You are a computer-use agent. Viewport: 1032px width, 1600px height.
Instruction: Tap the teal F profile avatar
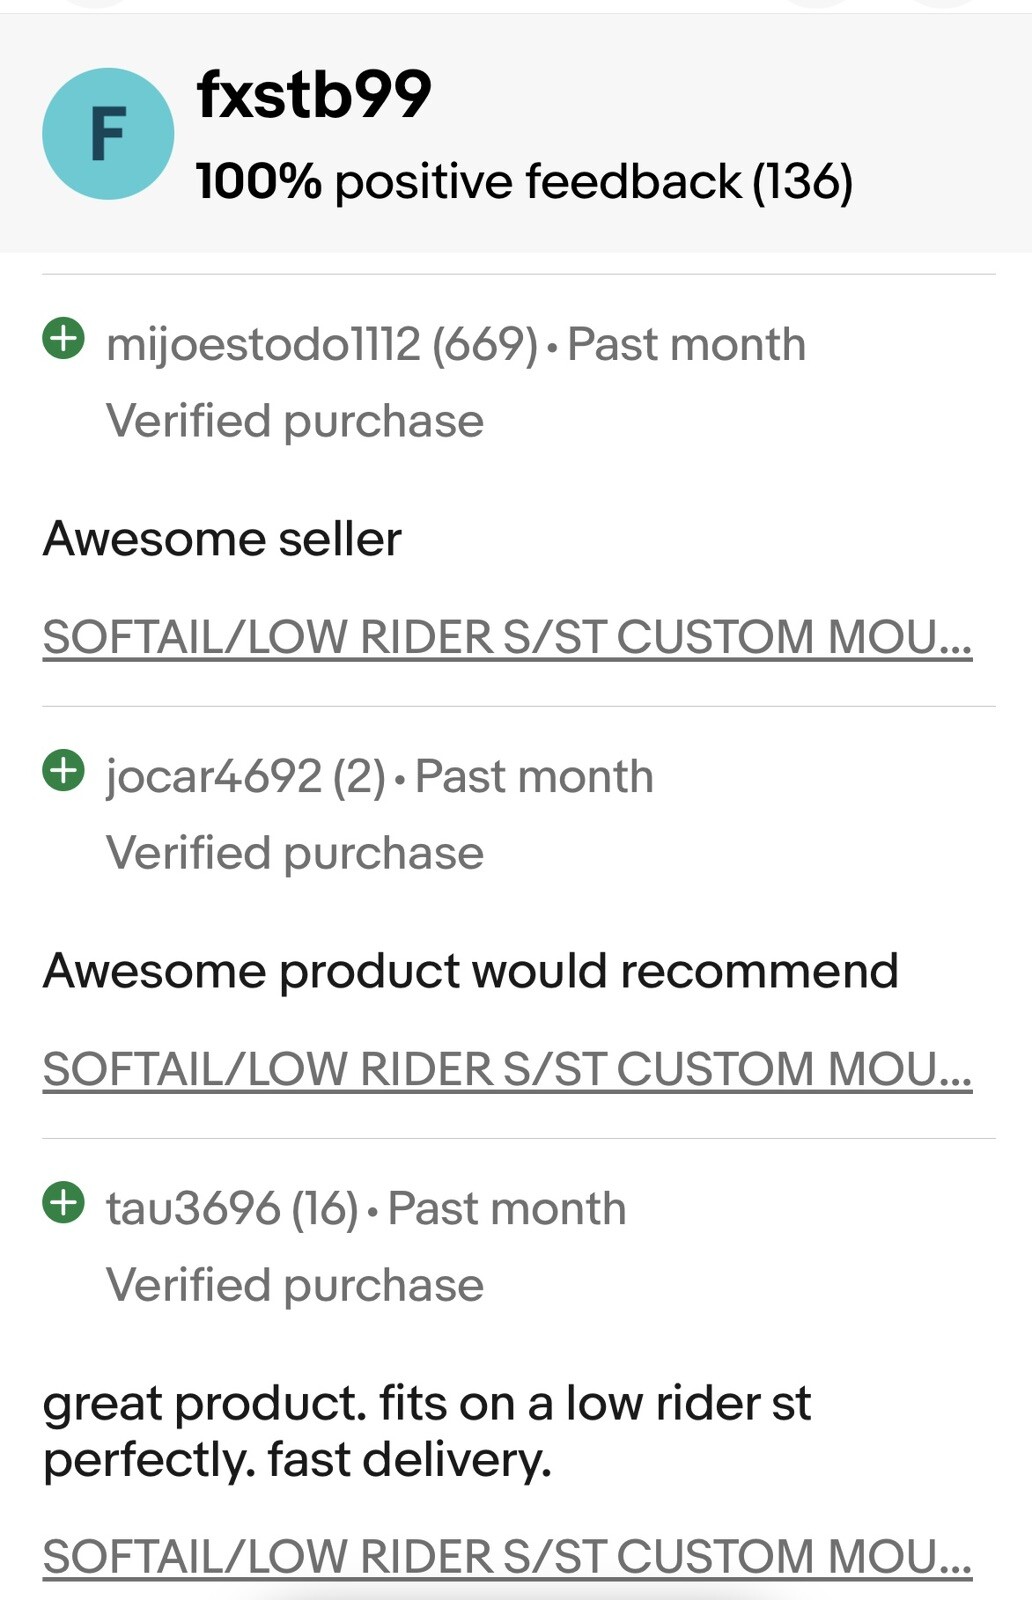[108, 134]
